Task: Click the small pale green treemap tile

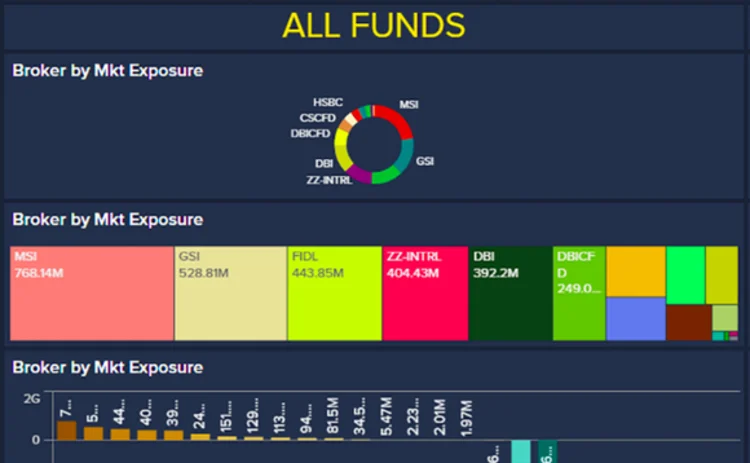Action: coord(725,318)
